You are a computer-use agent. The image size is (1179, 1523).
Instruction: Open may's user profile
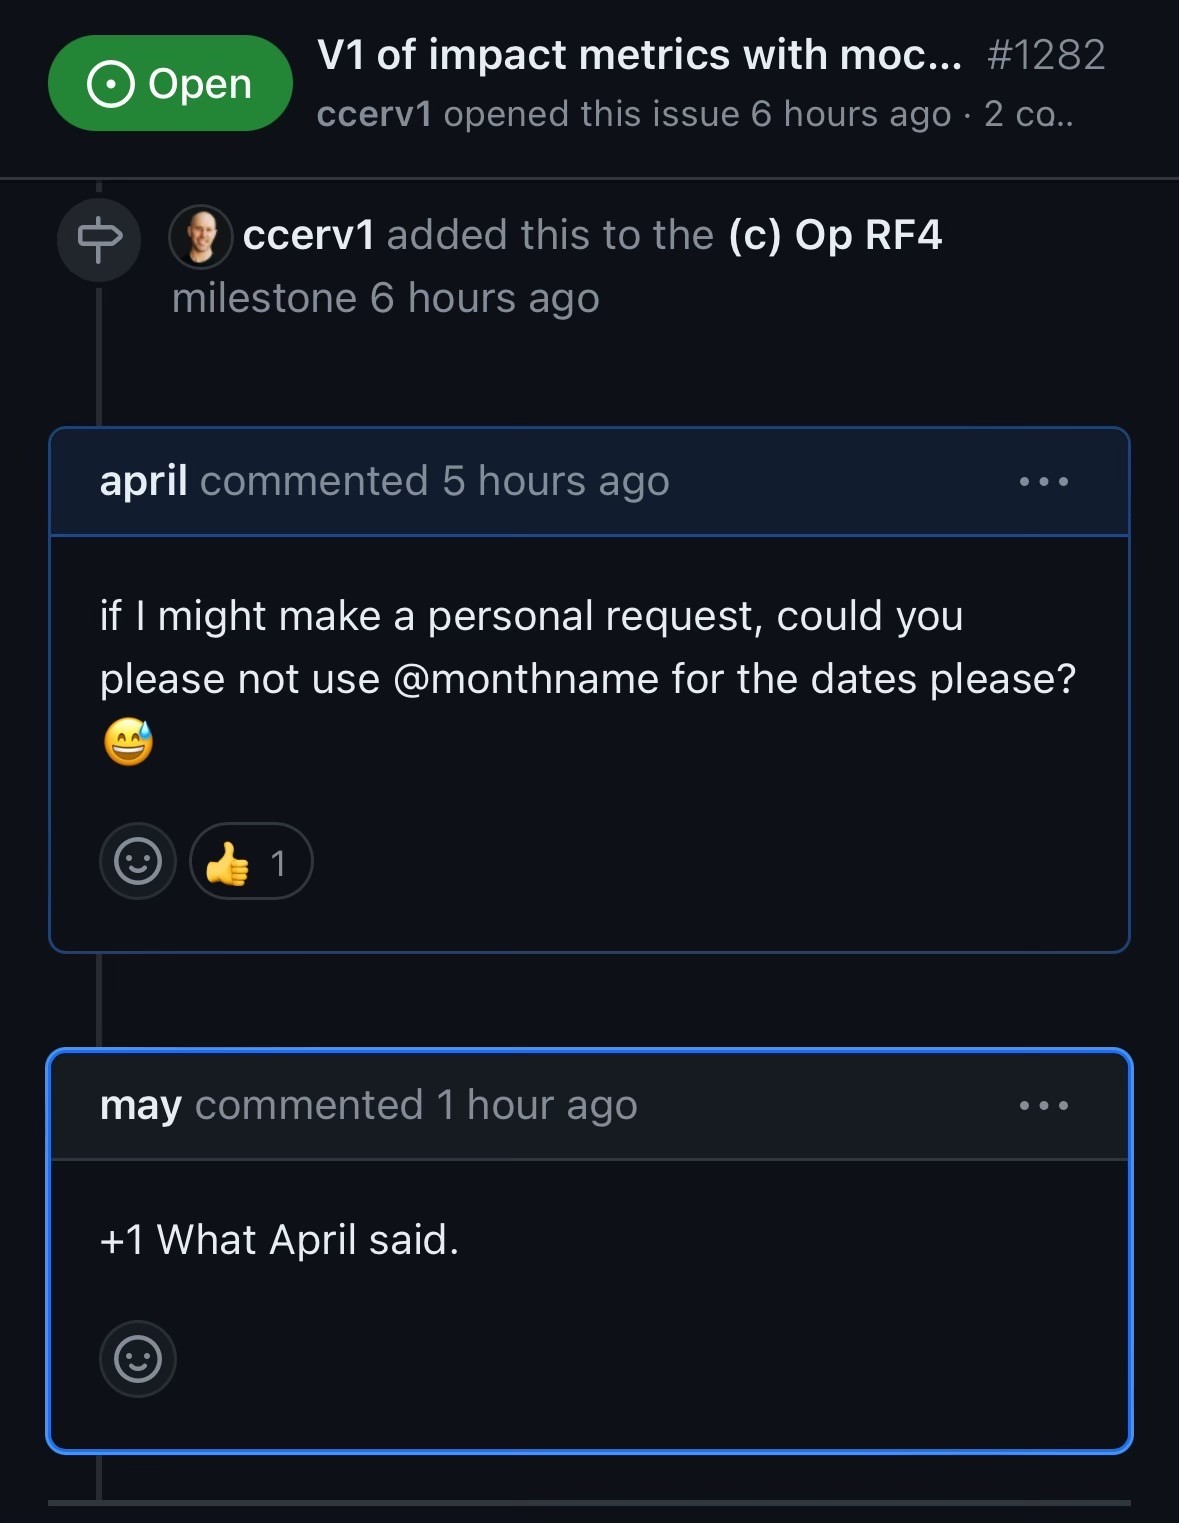tap(140, 1105)
